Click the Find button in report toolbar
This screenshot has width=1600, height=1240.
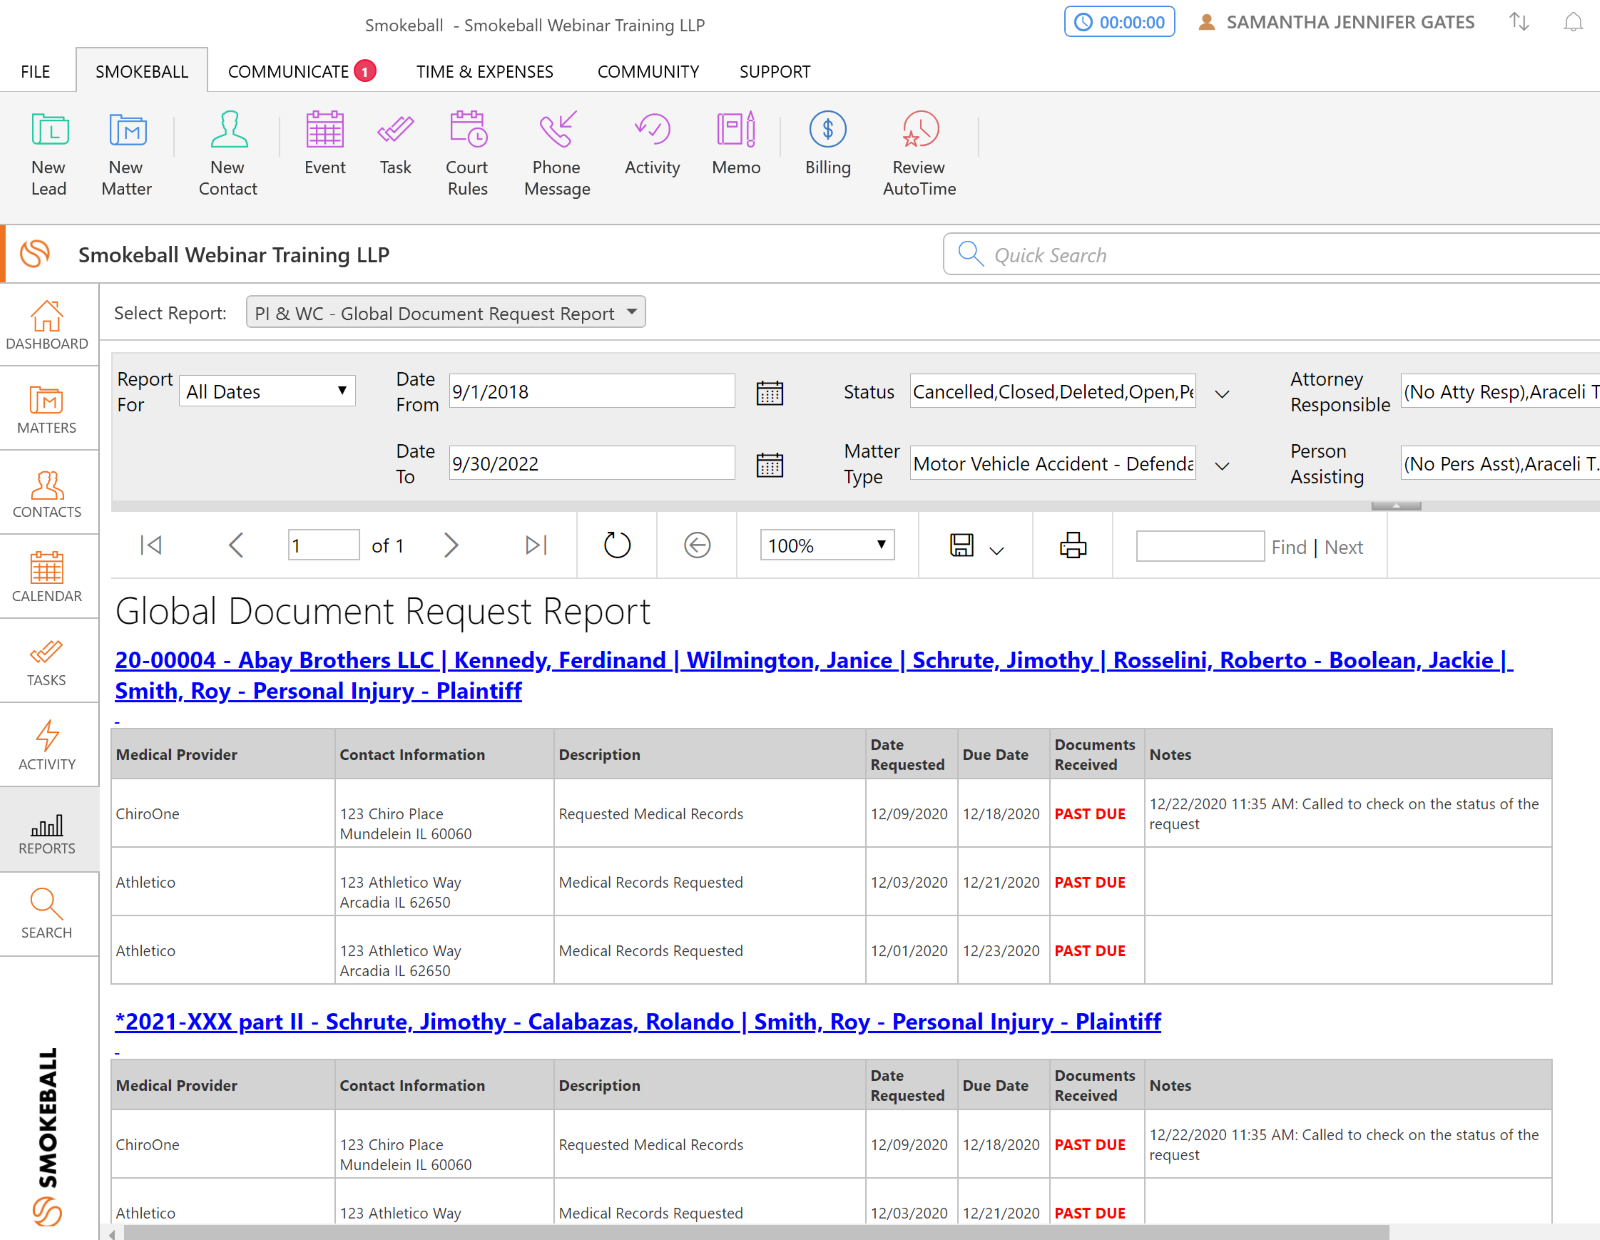[x=1289, y=547]
